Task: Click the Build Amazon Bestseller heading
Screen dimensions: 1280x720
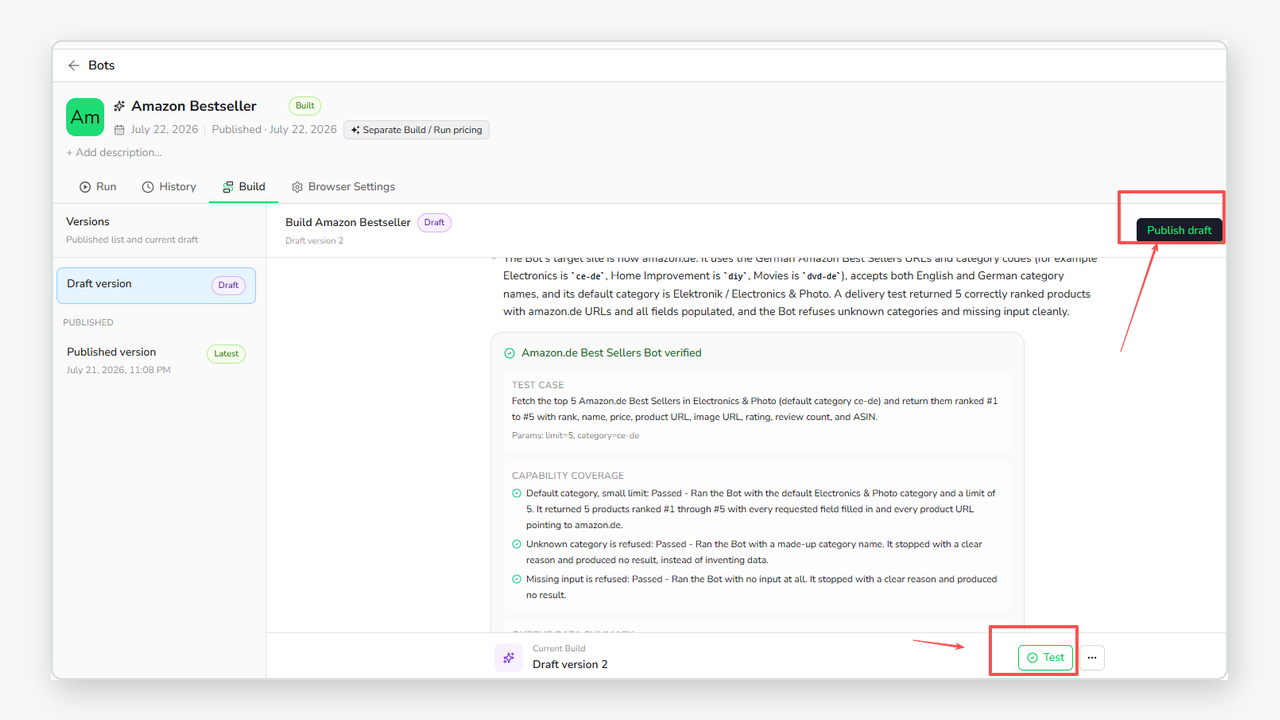Action: [348, 222]
